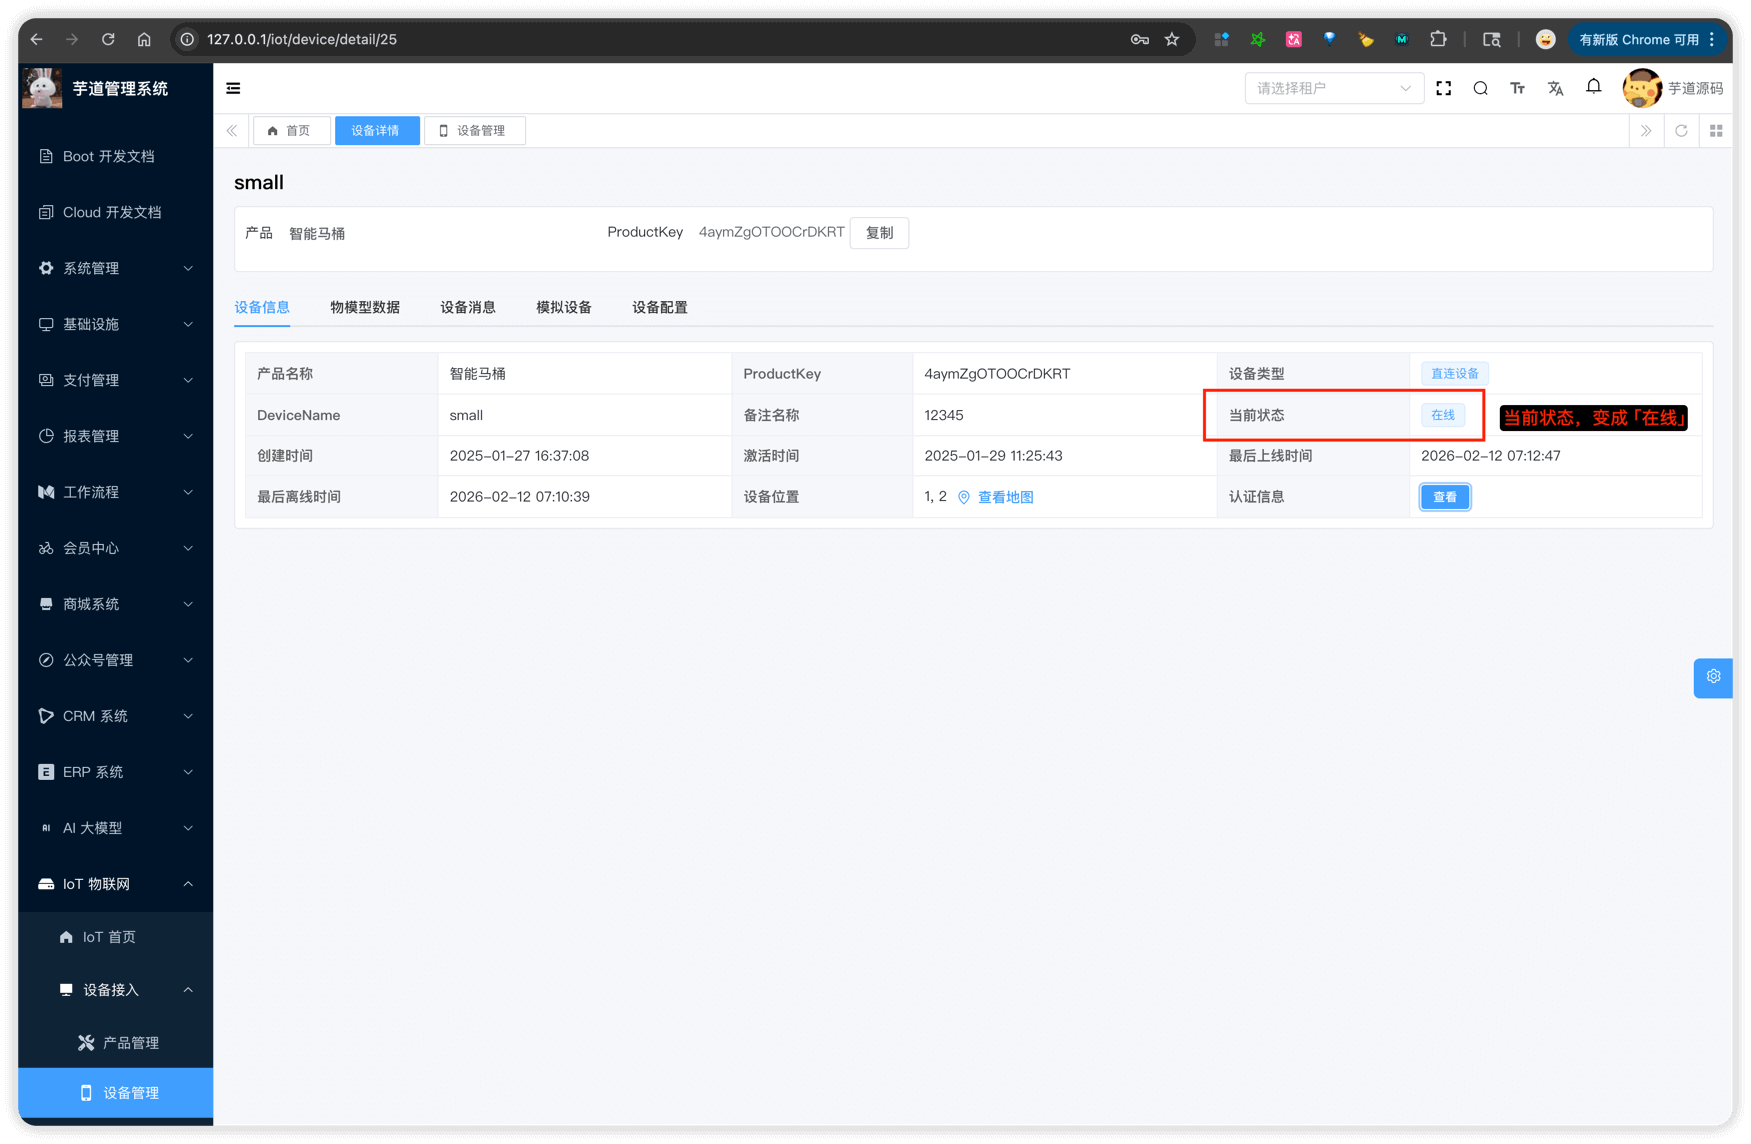This screenshot has width=1751, height=1144.
Task: Open the search icon in header
Action: (1480, 88)
